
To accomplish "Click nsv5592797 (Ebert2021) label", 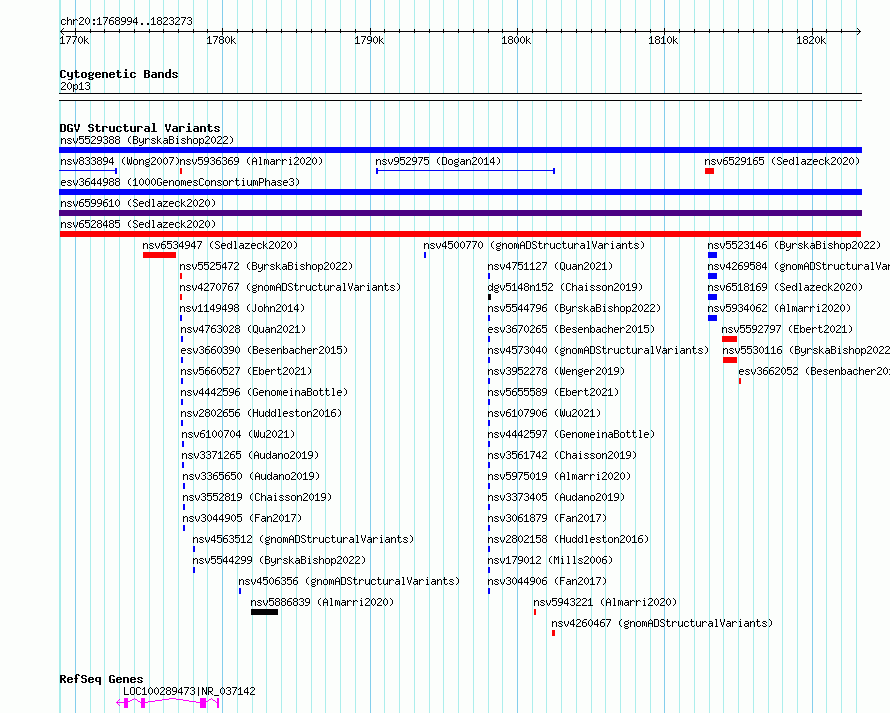I will pos(787,329).
